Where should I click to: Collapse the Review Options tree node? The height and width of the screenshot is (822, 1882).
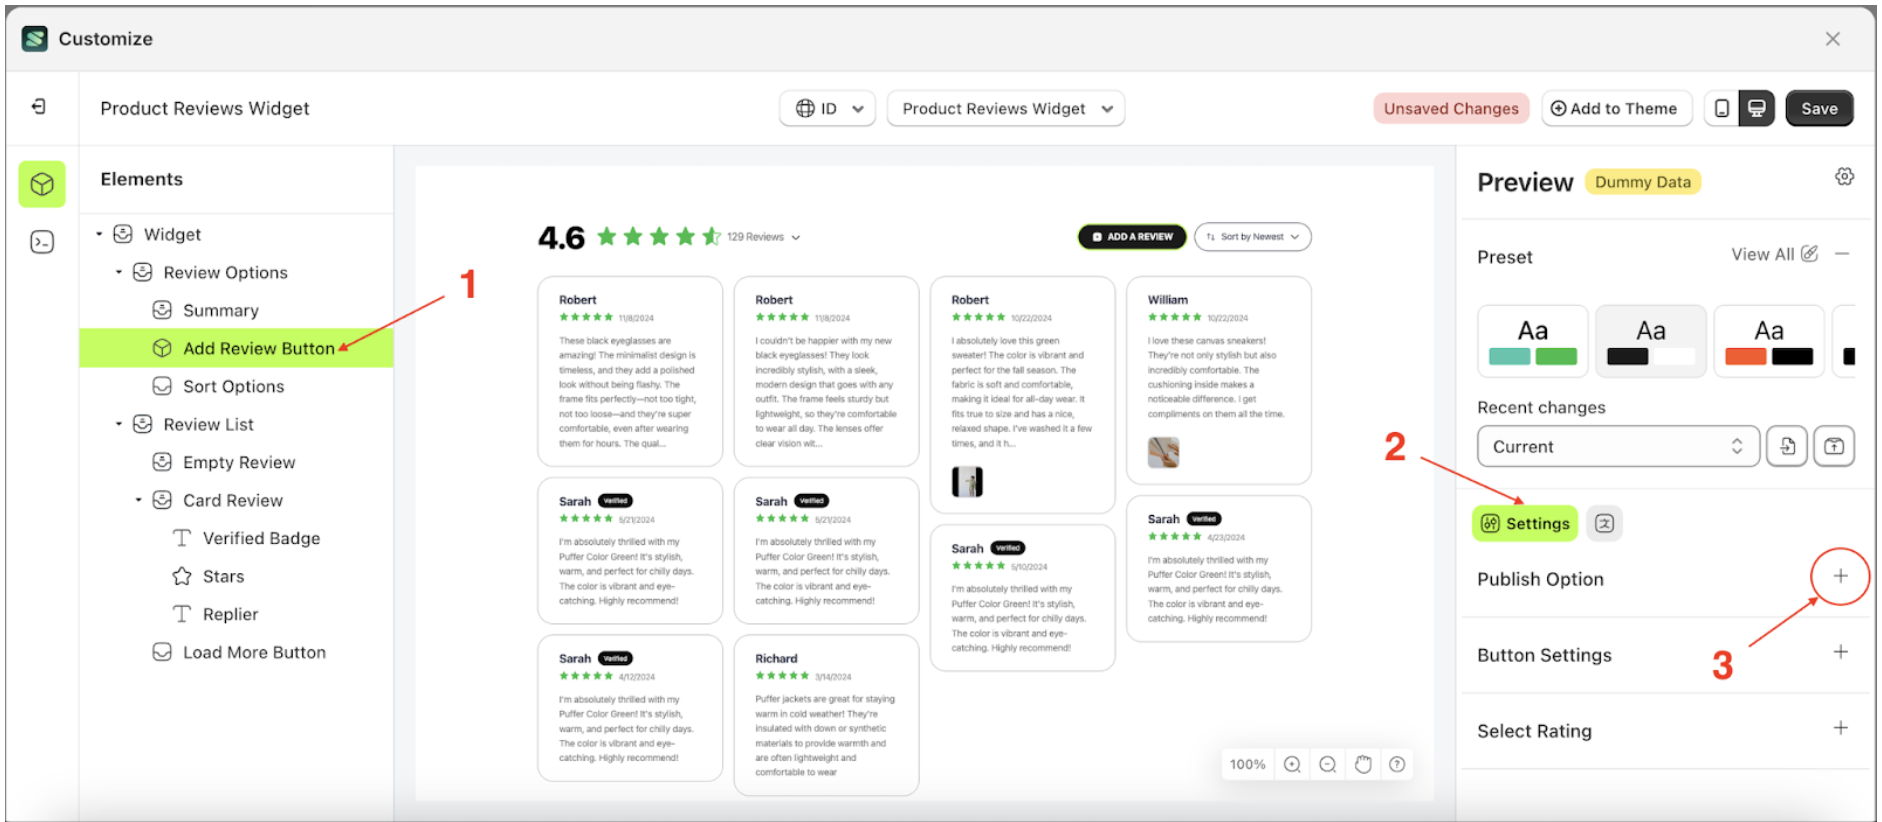coord(119,272)
